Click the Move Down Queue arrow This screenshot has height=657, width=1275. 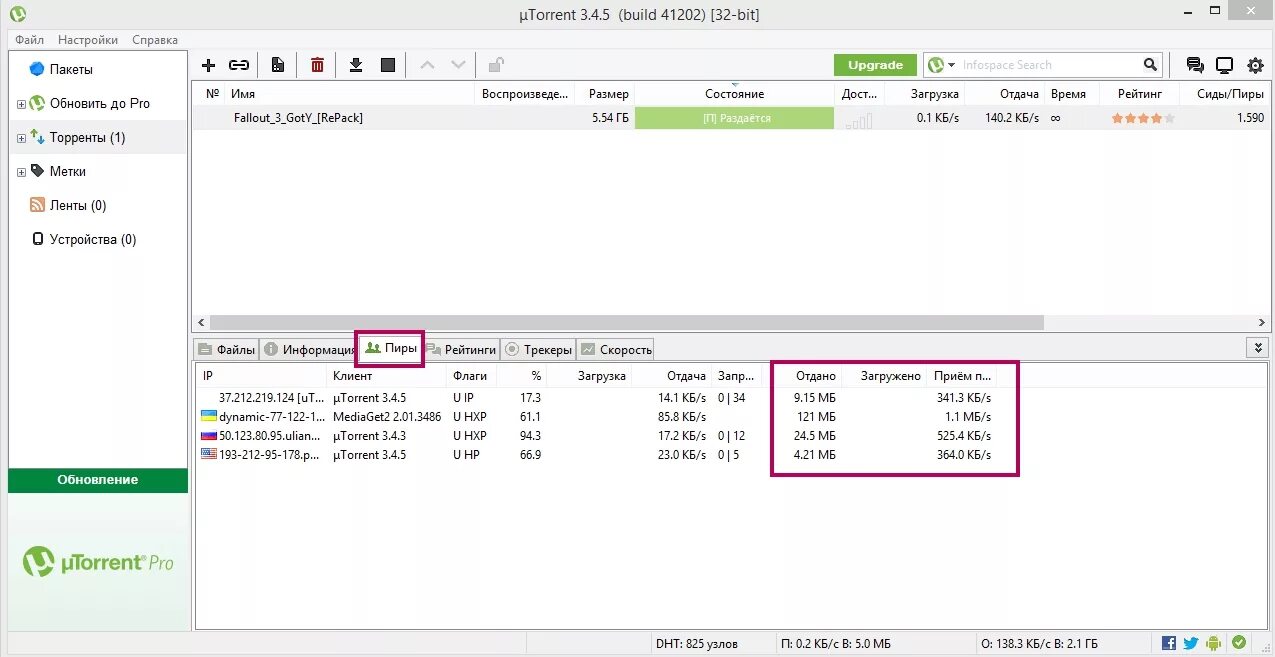pyautogui.click(x=458, y=65)
